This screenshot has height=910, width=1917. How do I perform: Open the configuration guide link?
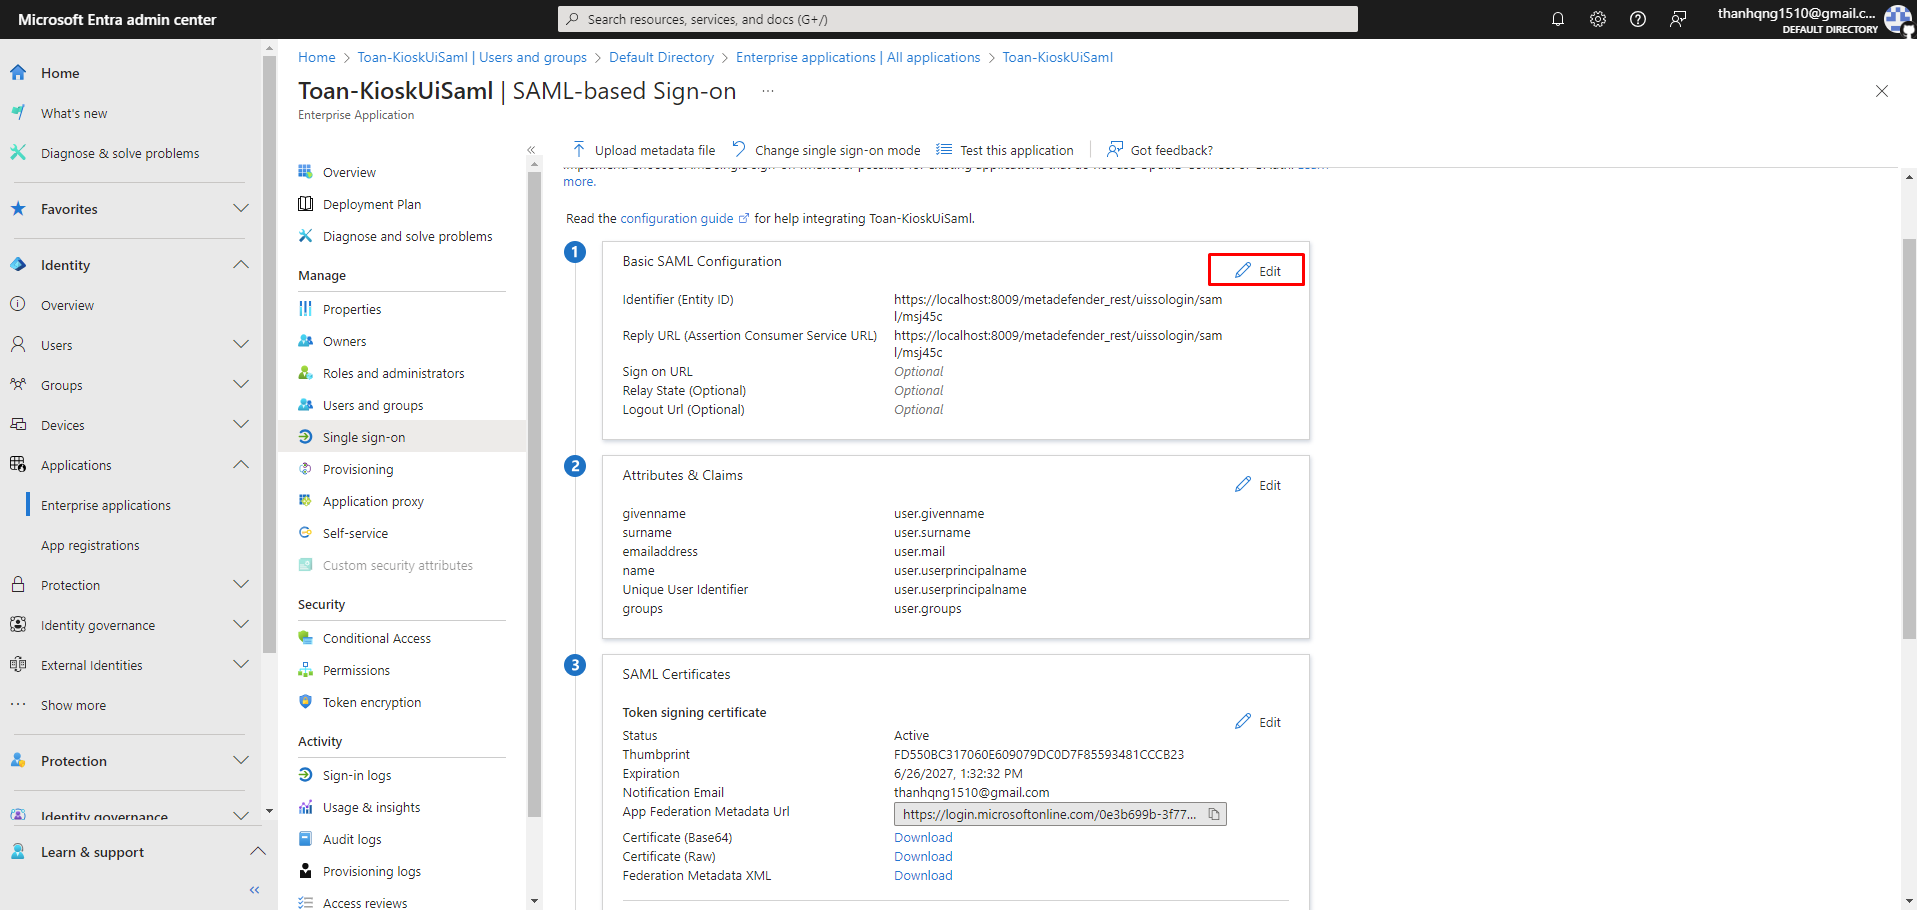[684, 218]
